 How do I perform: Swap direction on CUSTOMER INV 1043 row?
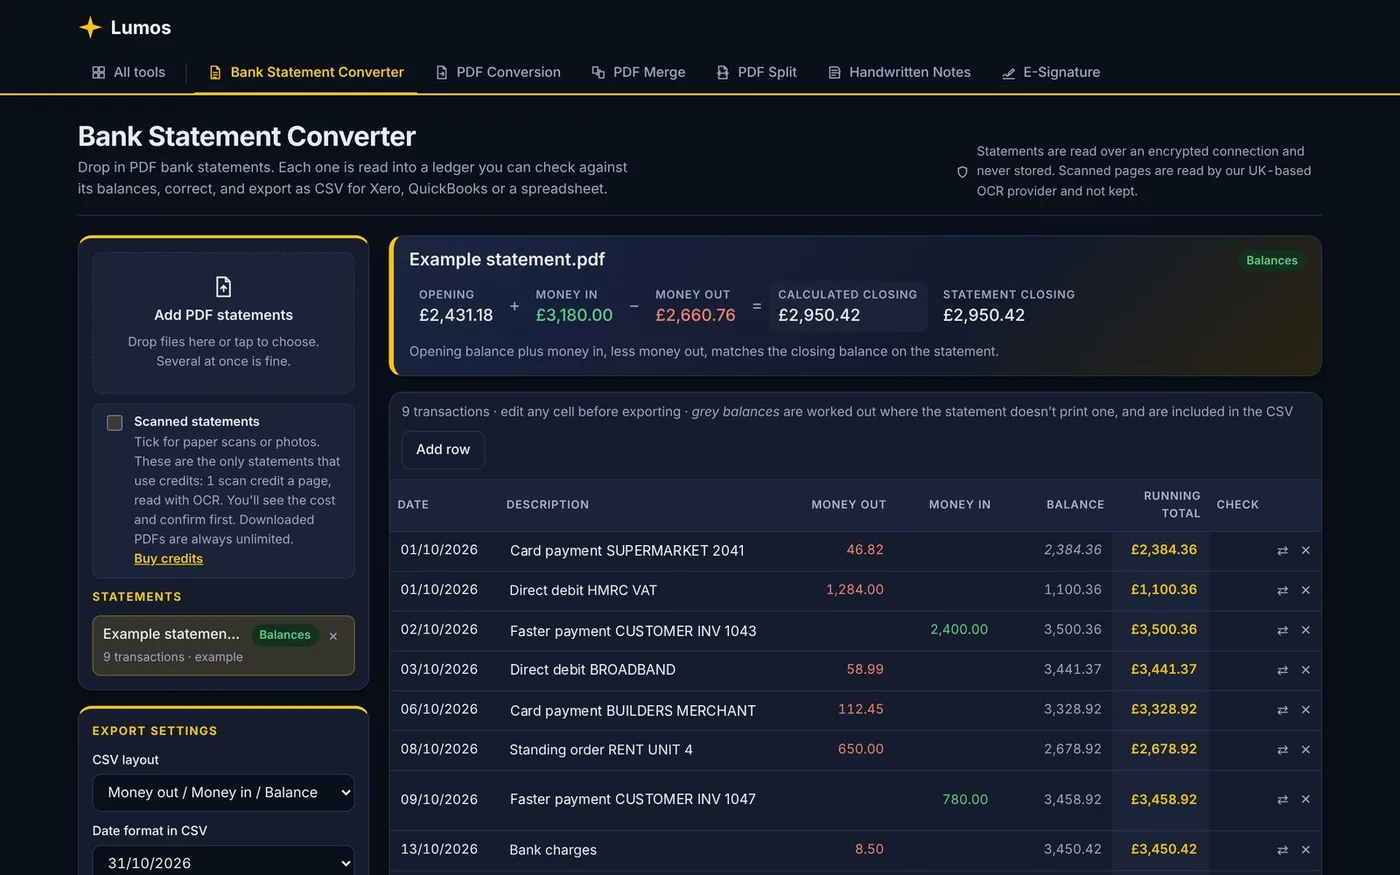click(x=1282, y=630)
